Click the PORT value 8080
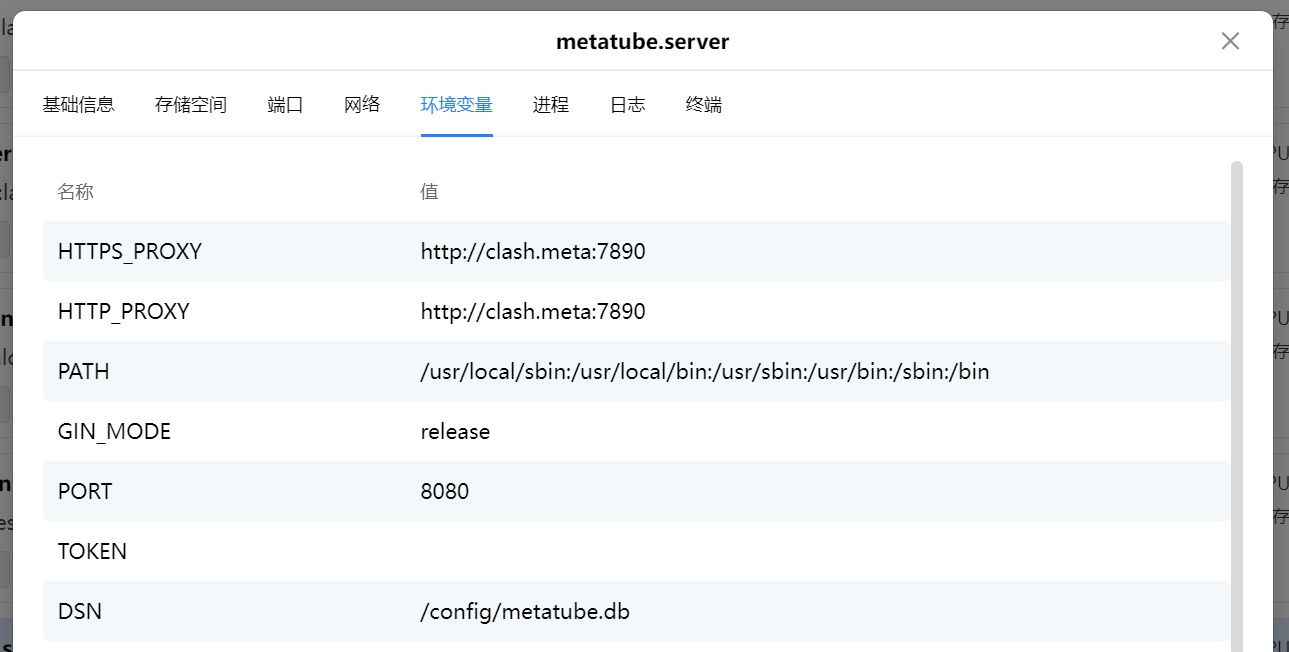 point(445,492)
